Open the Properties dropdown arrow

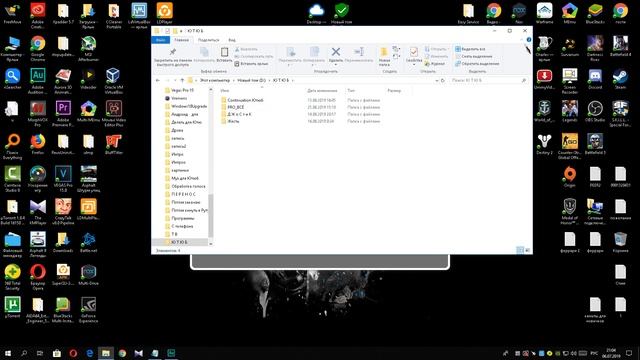(x=413, y=65)
